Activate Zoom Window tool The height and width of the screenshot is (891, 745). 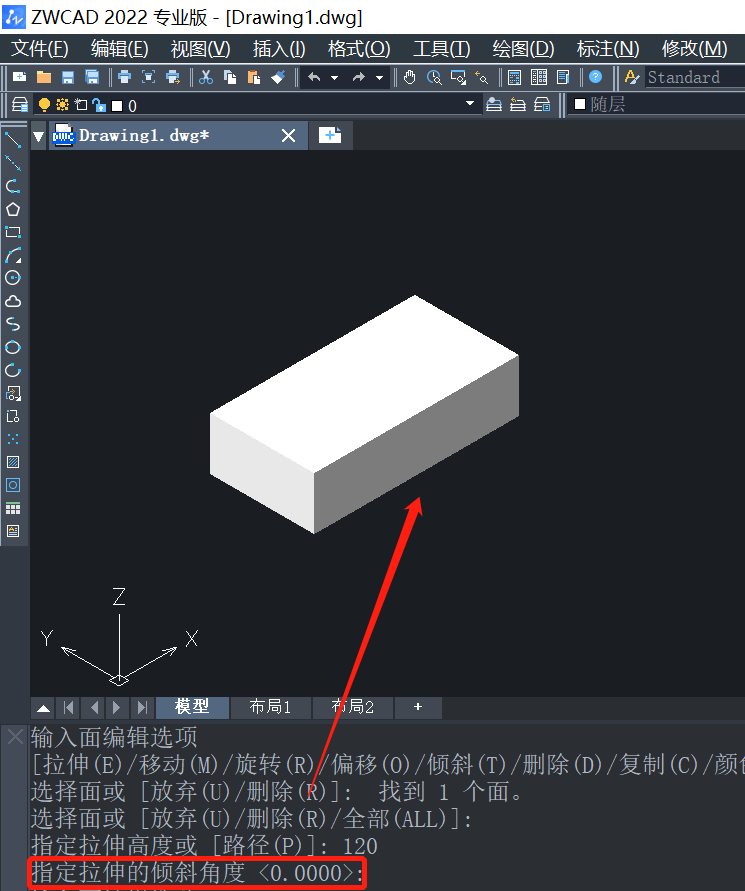(458, 77)
